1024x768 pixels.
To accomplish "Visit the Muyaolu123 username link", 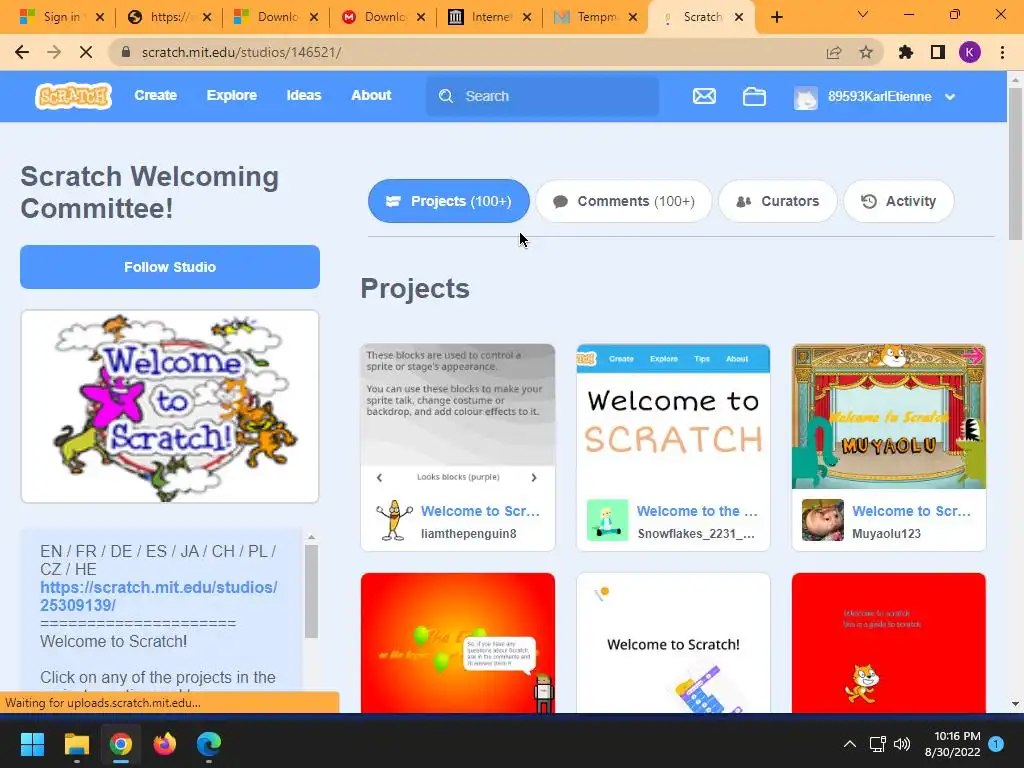I will click(x=887, y=534).
